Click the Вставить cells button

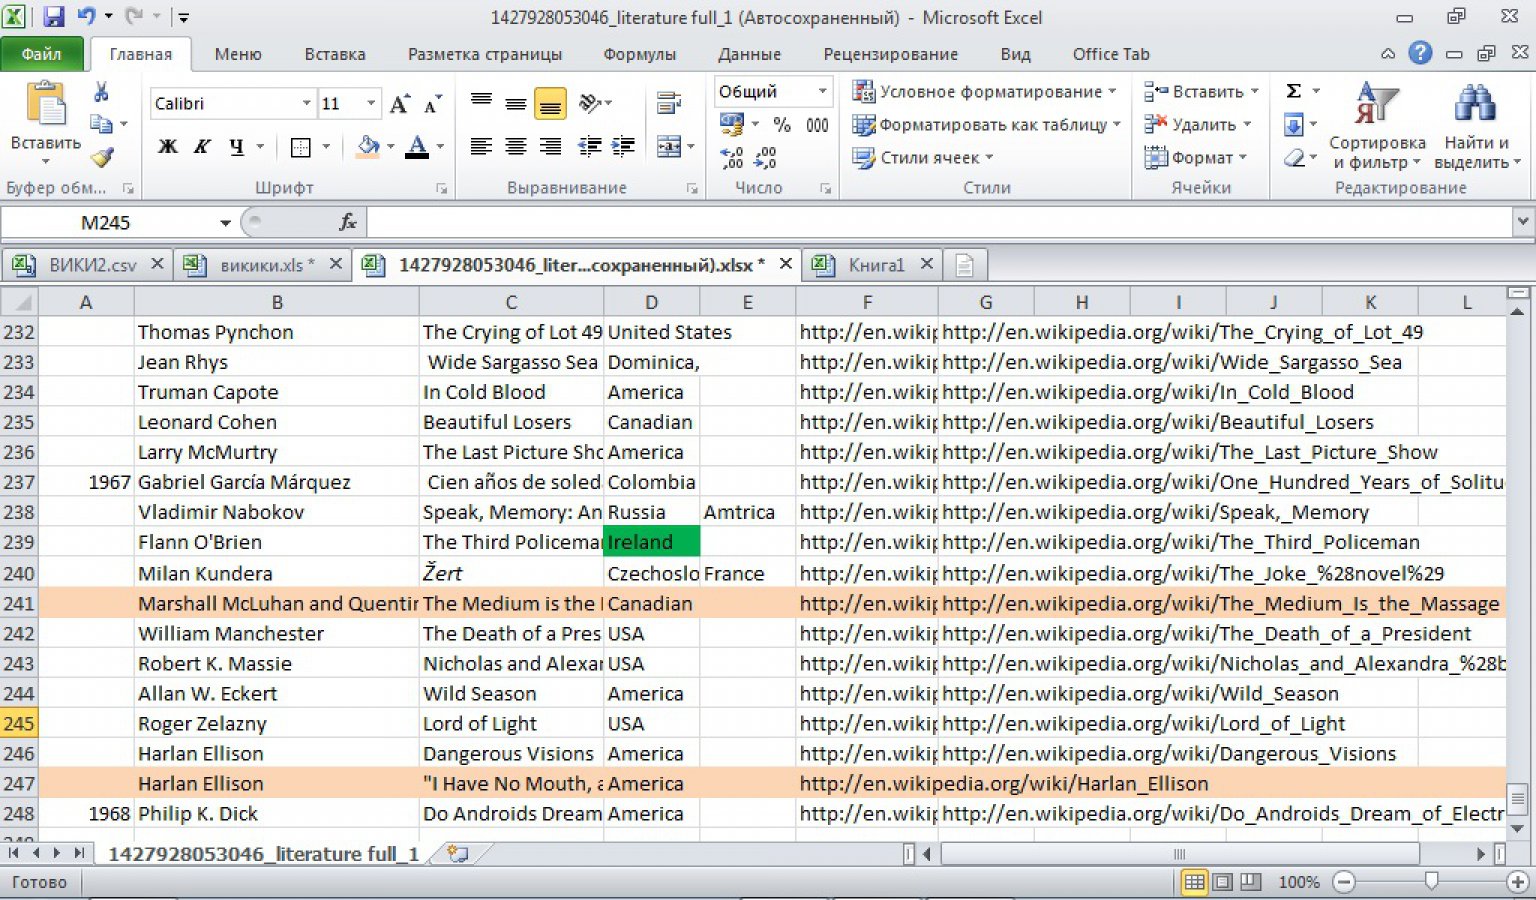[1200, 91]
